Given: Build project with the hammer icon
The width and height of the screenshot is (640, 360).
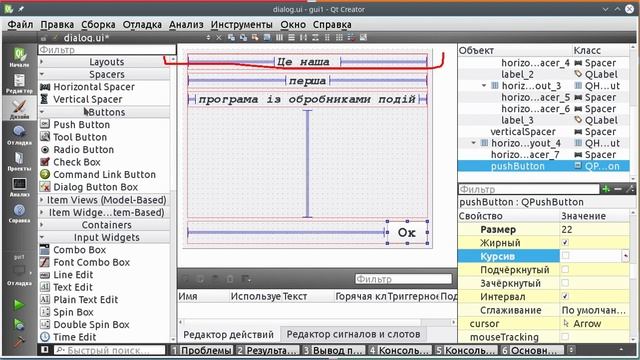Looking at the screenshot, I should (19, 341).
